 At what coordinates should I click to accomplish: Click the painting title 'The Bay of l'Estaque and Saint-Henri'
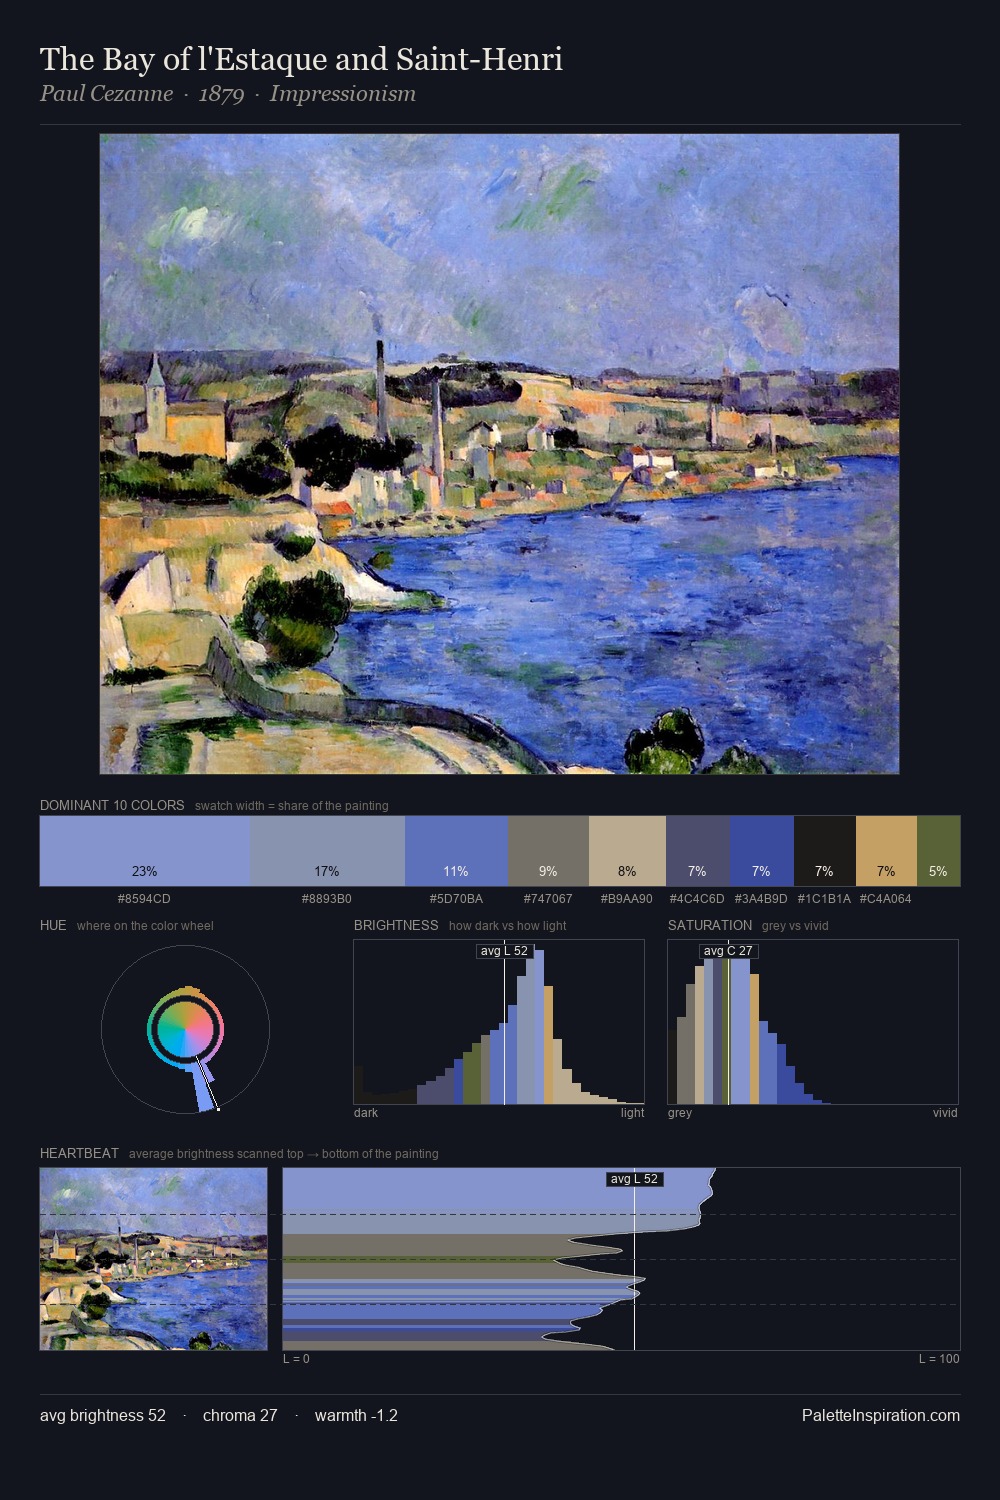(301, 59)
